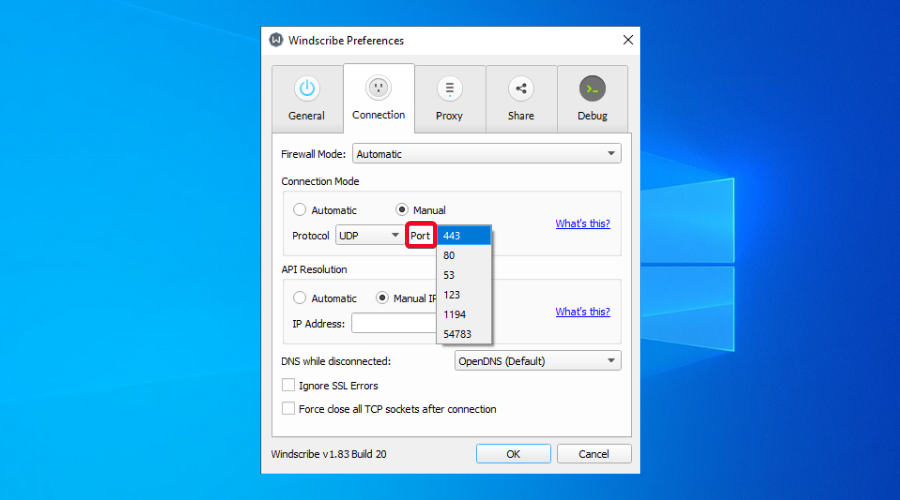Viewport: 900px width, 500px height.
Task: Open the General tab power icon
Action: 307,88
